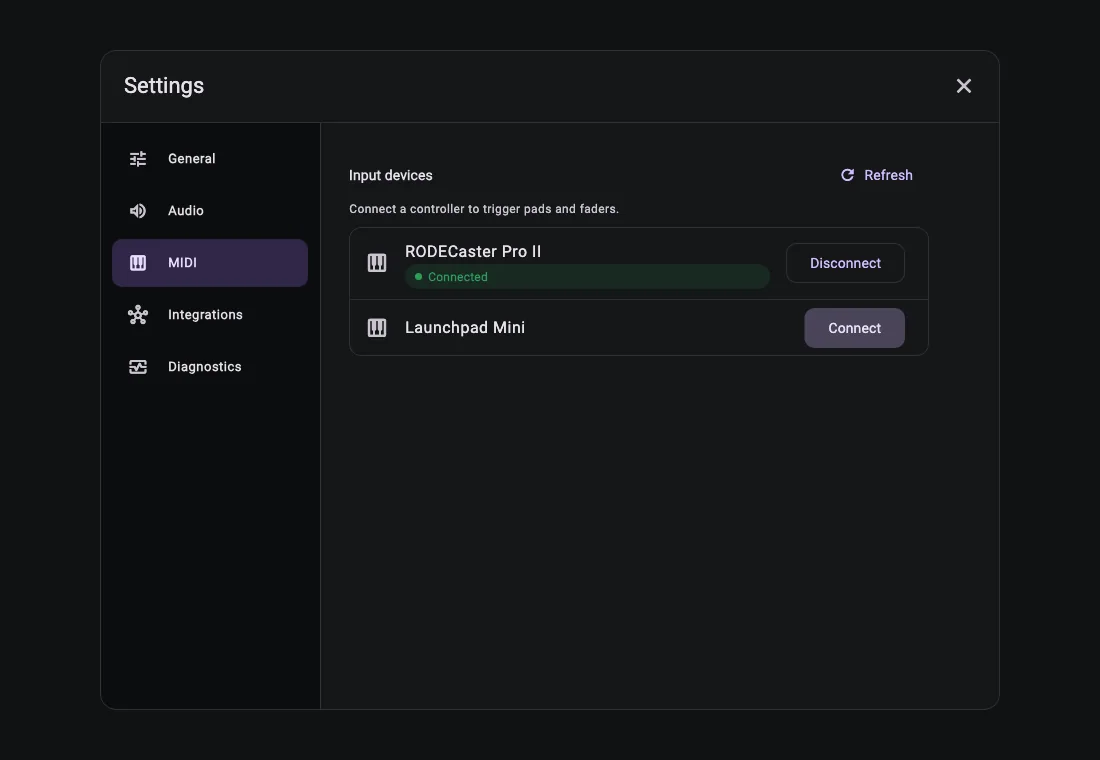Viewport: 1100px width, 760px height.
Task: Click the Integrations hub icon
Action: pyautogui.click(x=138, y=314)
